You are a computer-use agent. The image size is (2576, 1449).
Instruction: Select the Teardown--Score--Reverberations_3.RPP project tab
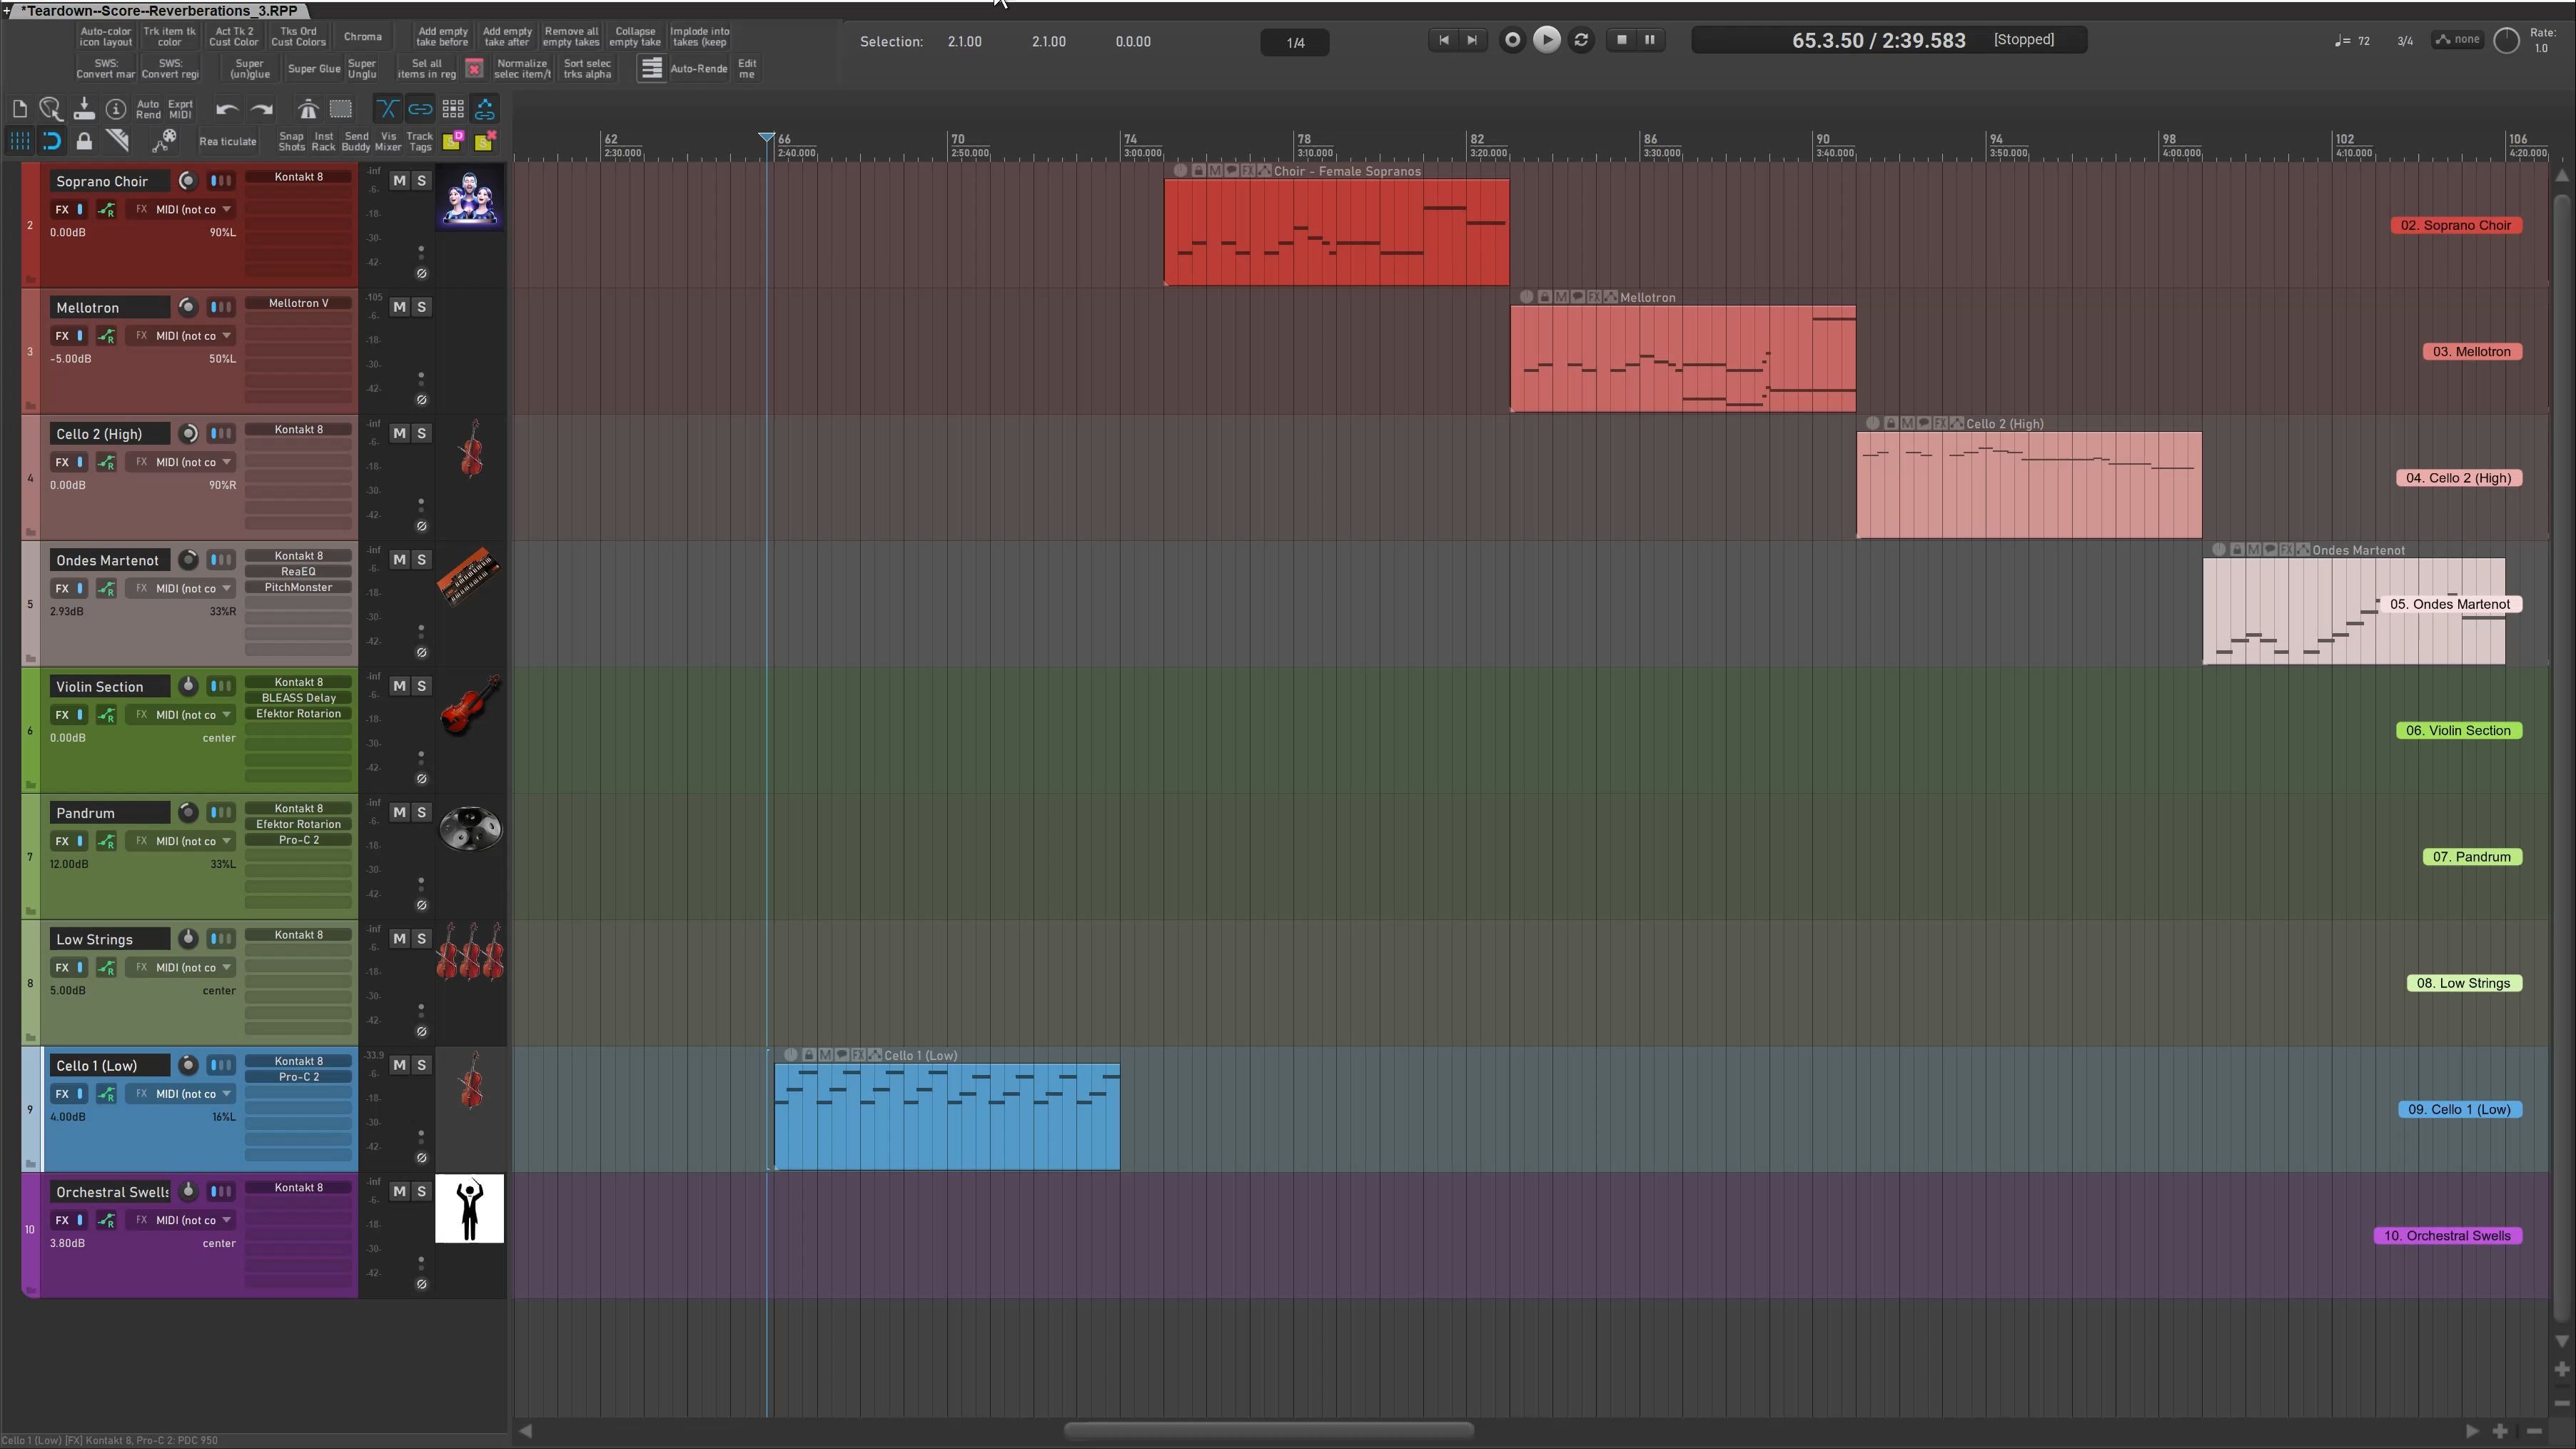(158, 11)
